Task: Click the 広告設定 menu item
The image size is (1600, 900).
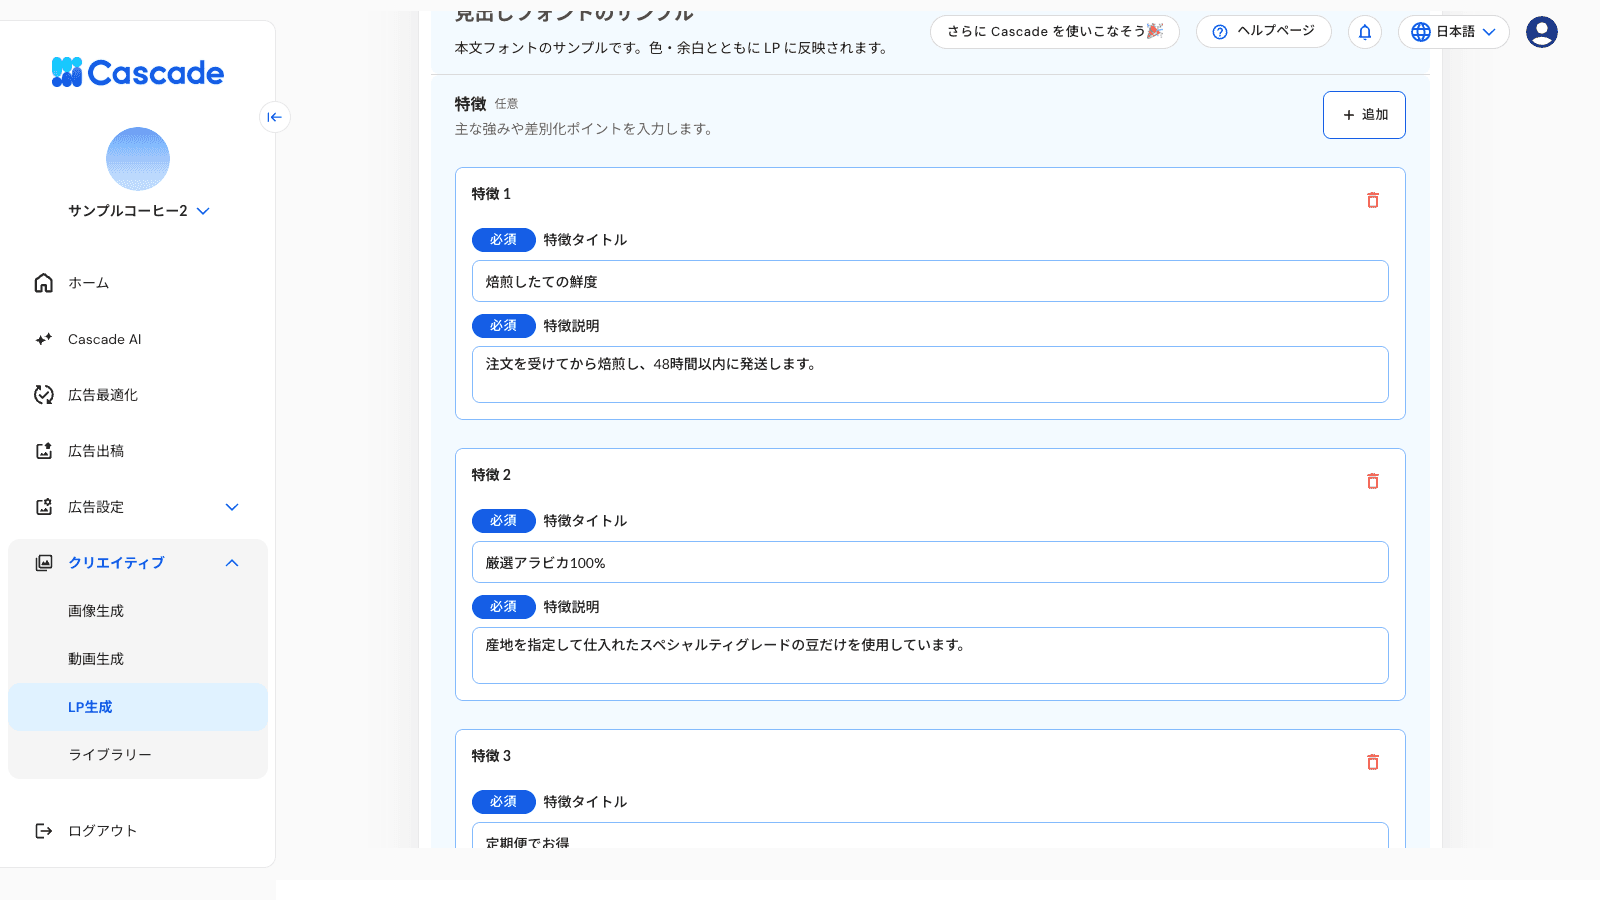Action: (138, 507)
